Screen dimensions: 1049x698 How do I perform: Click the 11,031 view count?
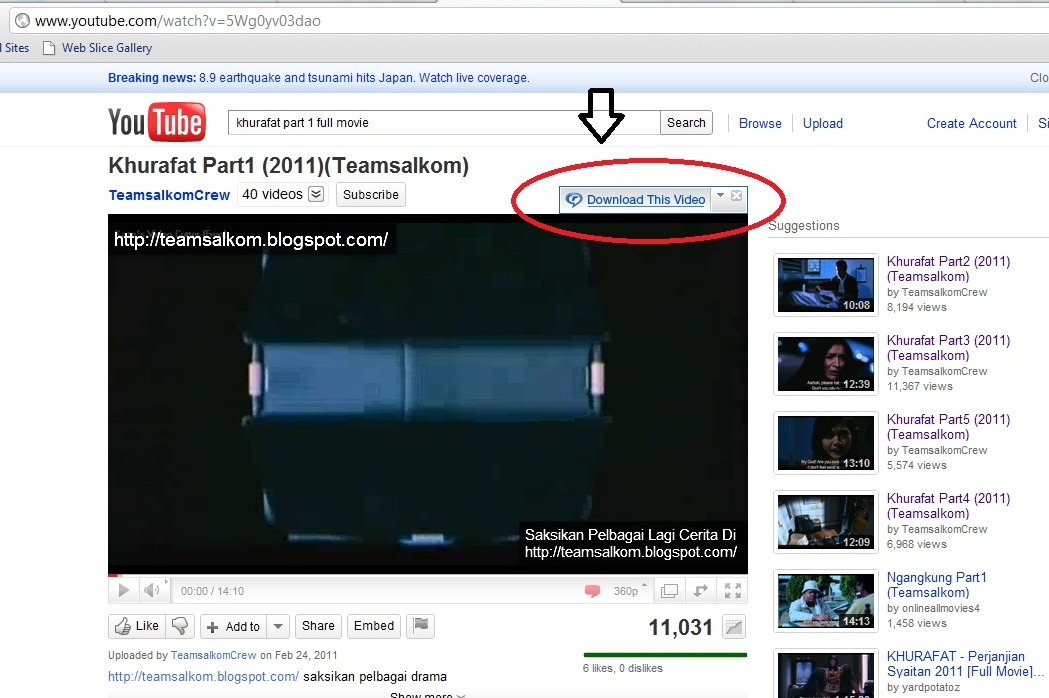click(x=680, y=627)
